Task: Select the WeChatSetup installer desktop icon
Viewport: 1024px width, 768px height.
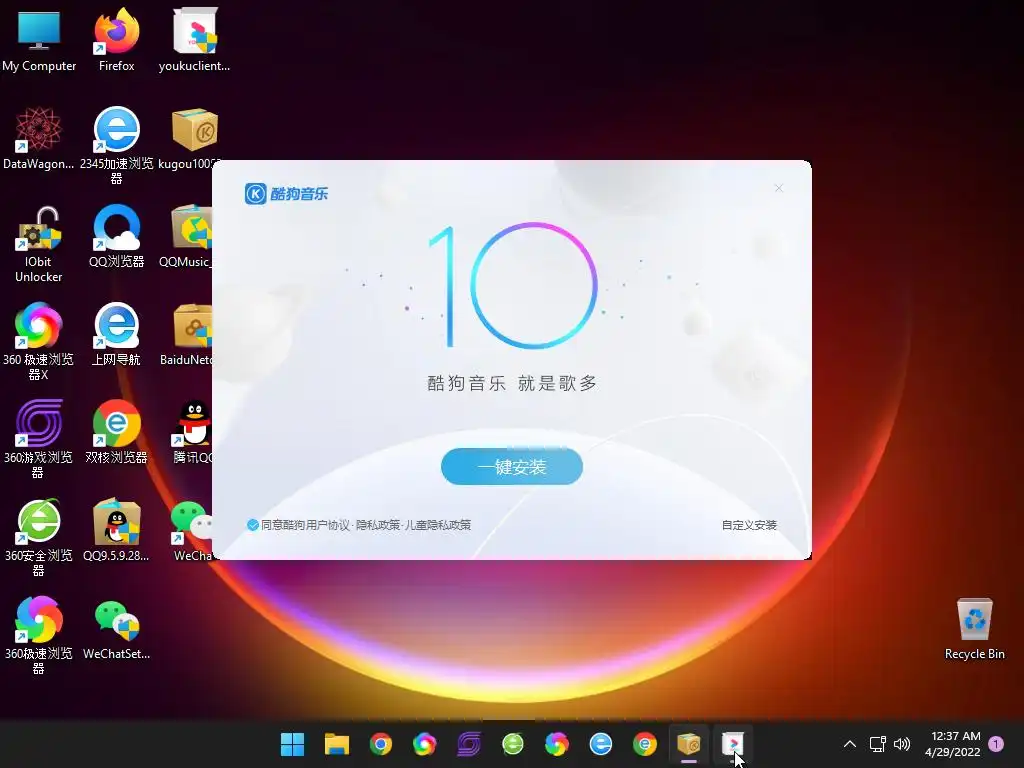Action: 116,630
